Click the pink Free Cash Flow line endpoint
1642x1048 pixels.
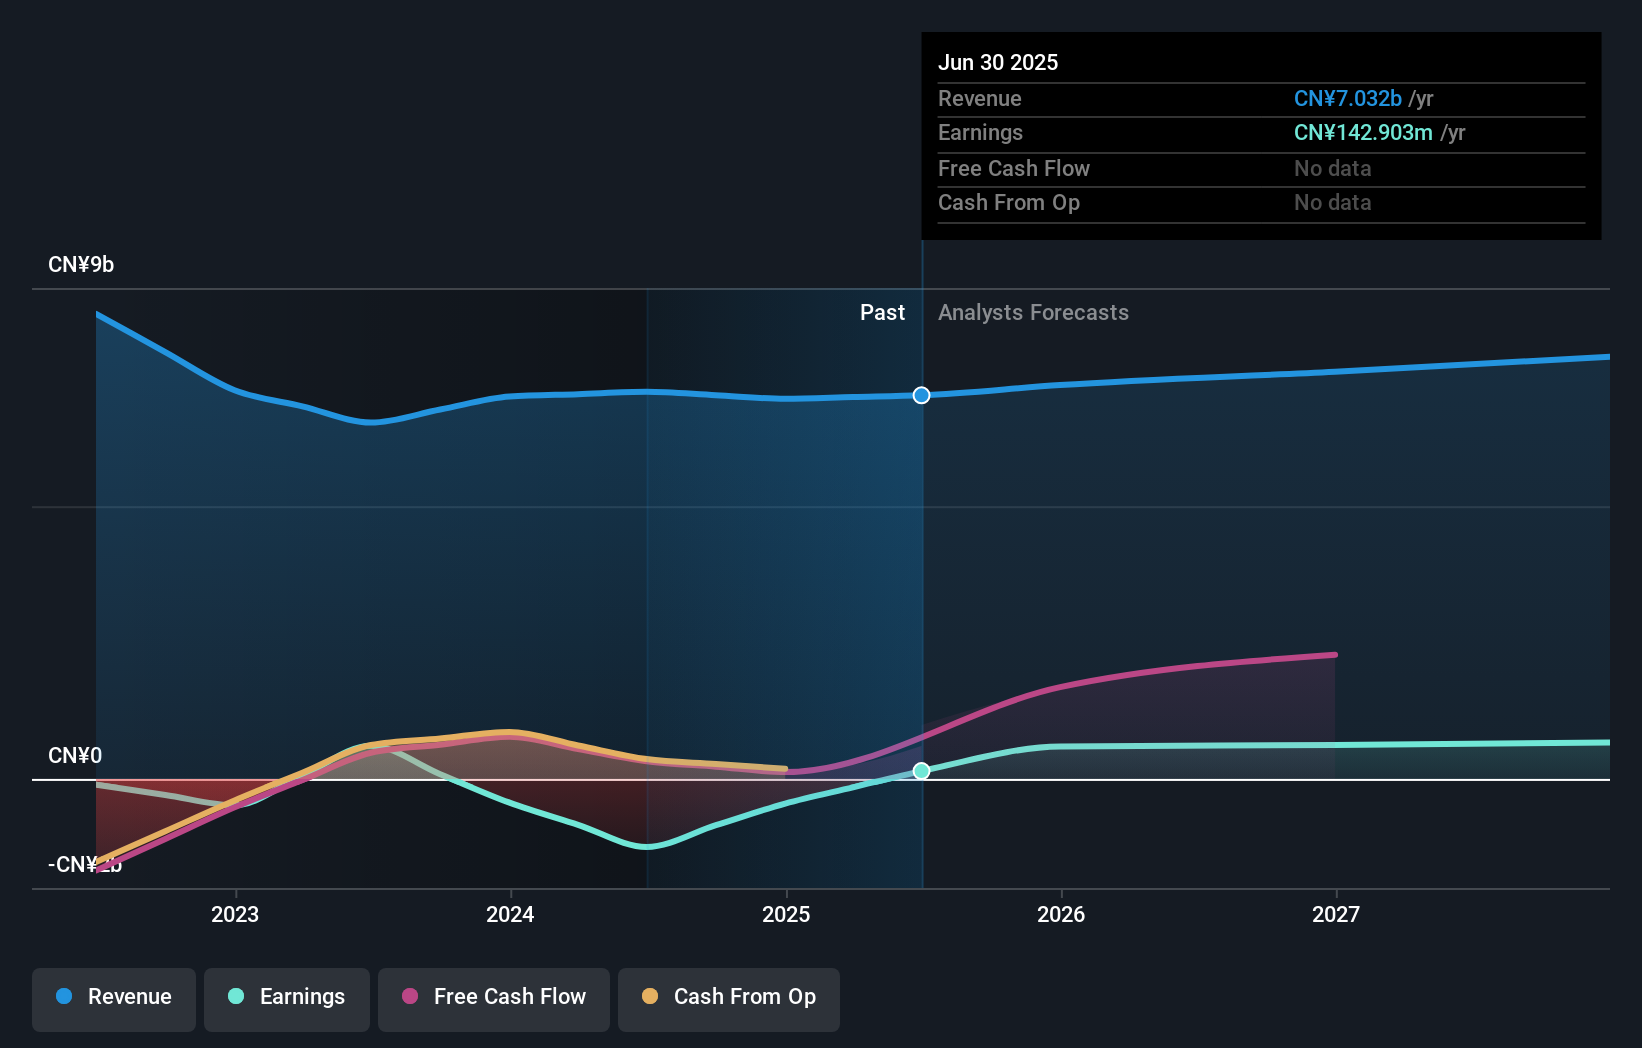[x=1334, y=653]
